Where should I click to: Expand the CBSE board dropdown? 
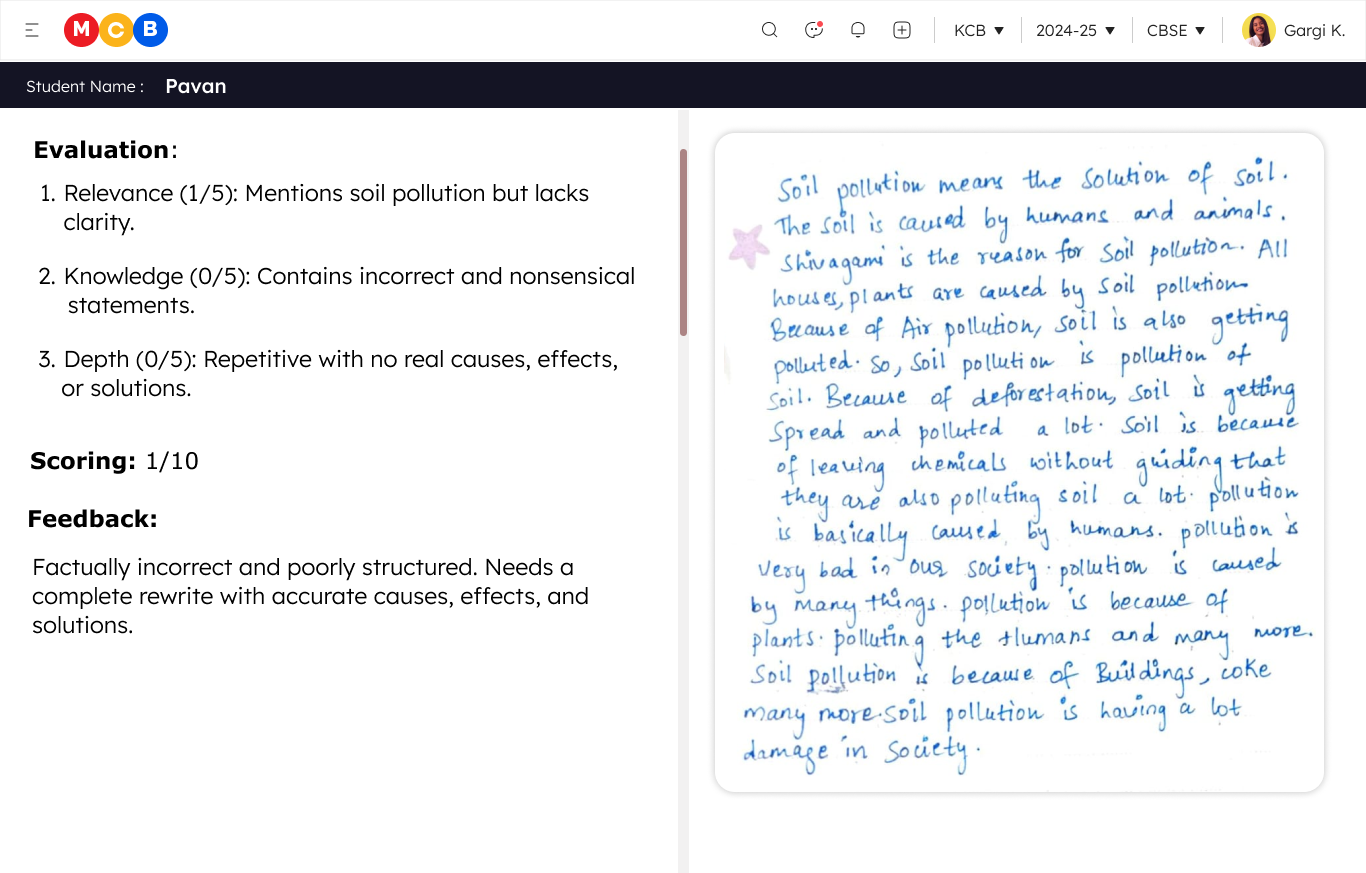pos(1176,31)
